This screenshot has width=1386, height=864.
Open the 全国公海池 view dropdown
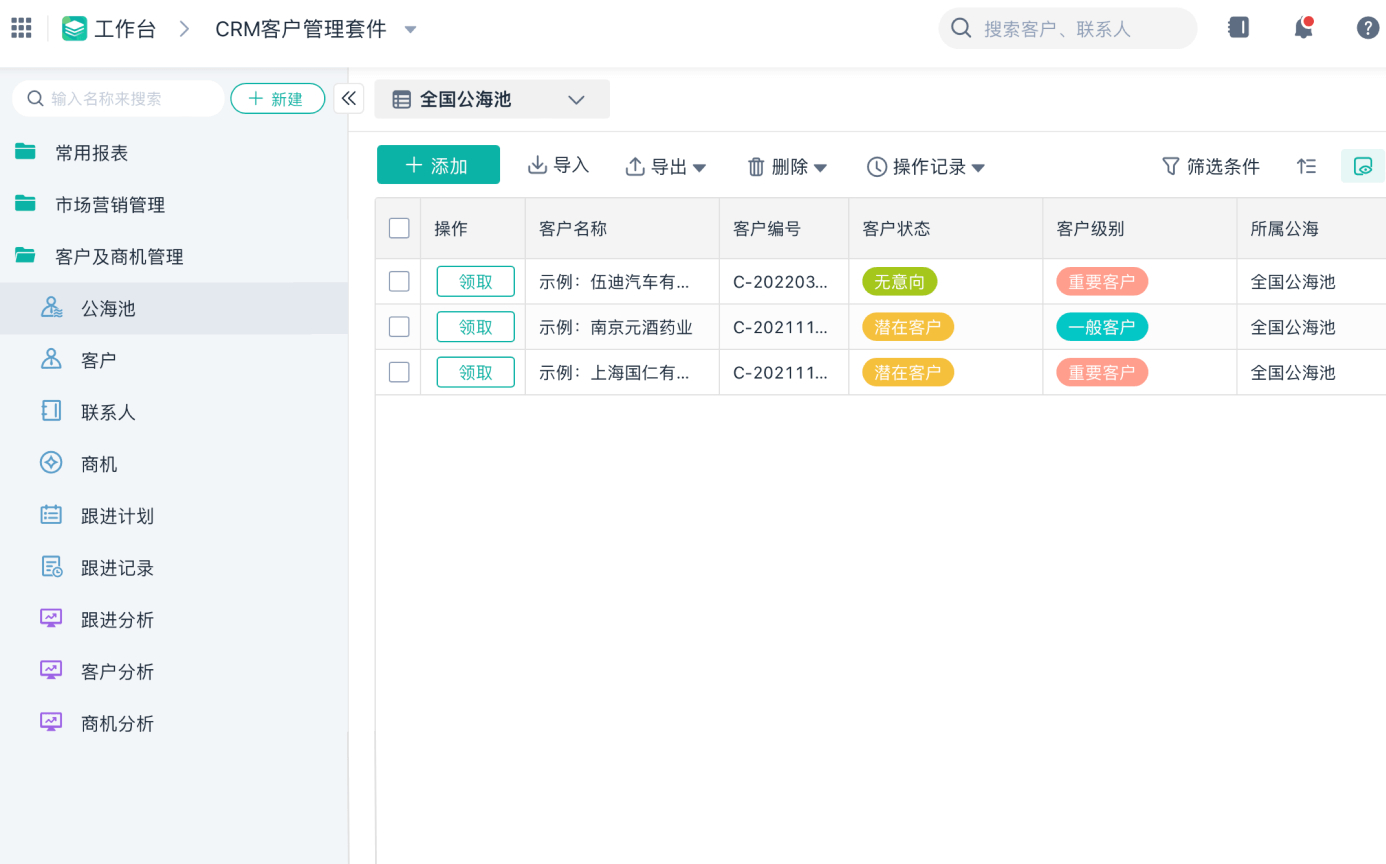point(492,99)
